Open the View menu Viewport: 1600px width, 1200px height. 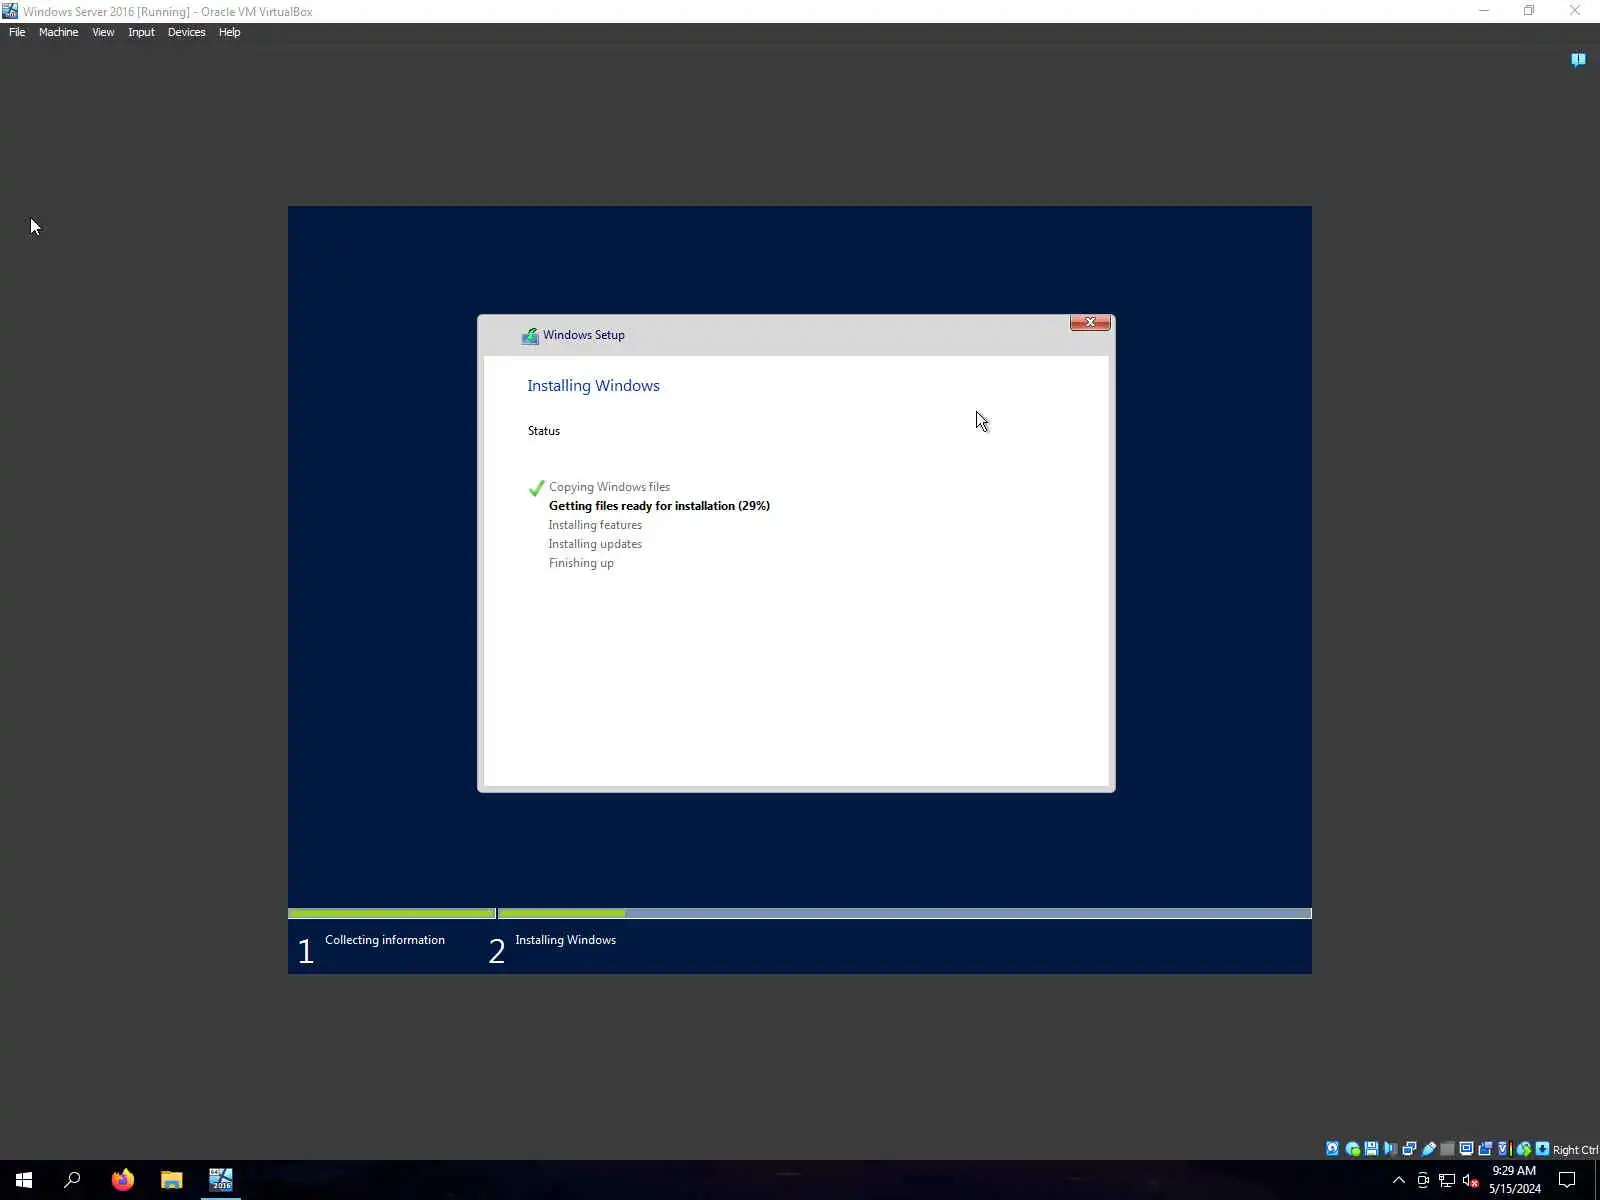[103, 32]
